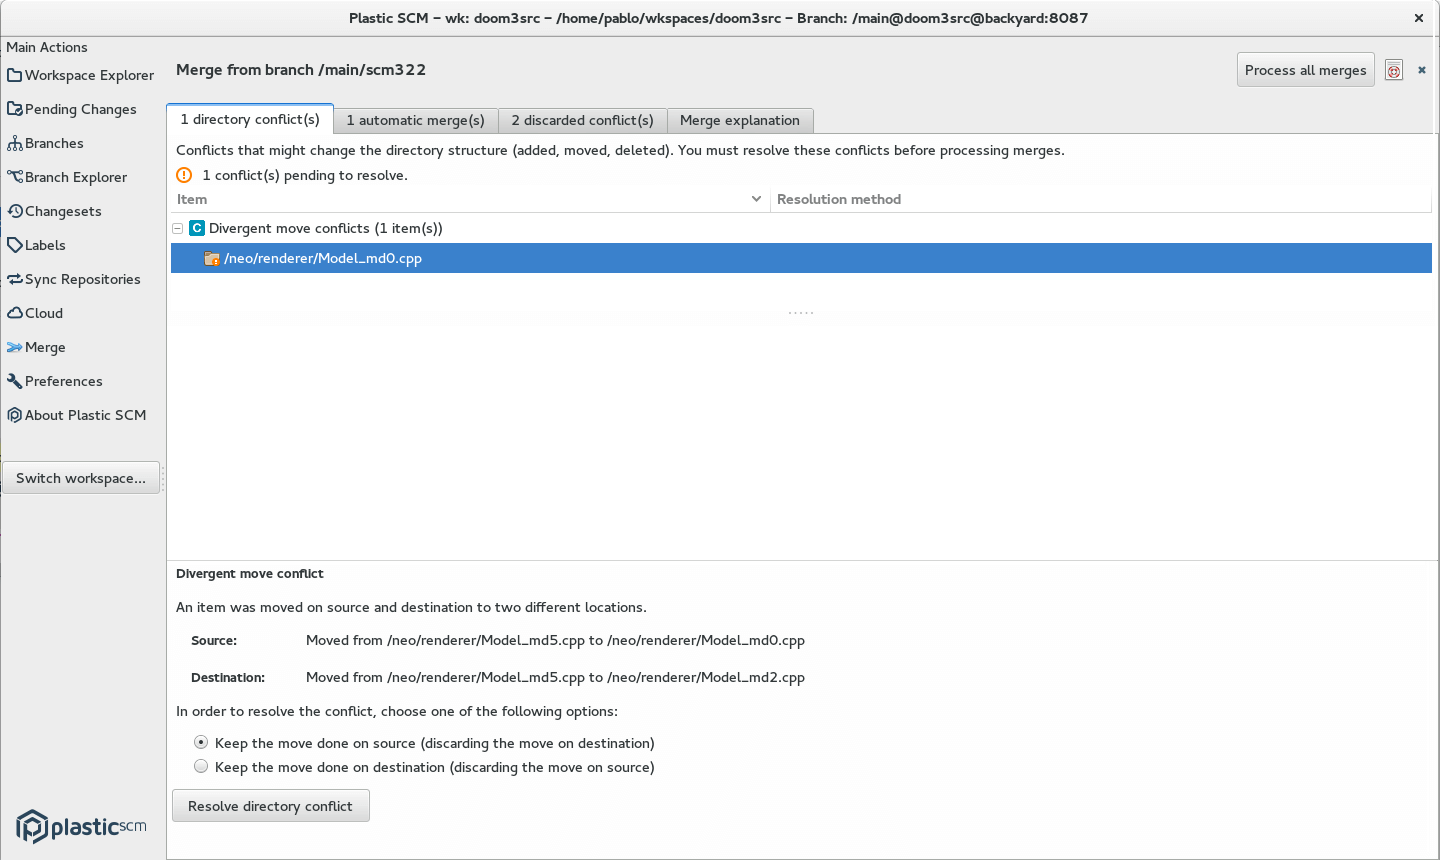Click Resolve directory conflict button
Screen dimensions: 1440x860
tap(271, 806)
